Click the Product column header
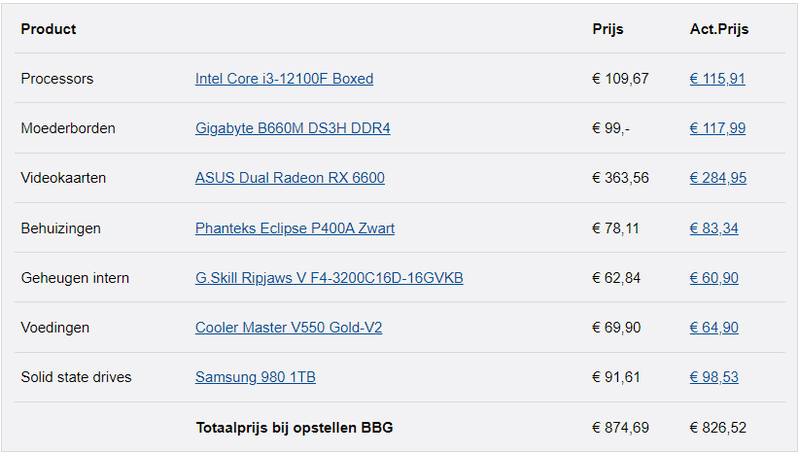 (x=48, y=29)
